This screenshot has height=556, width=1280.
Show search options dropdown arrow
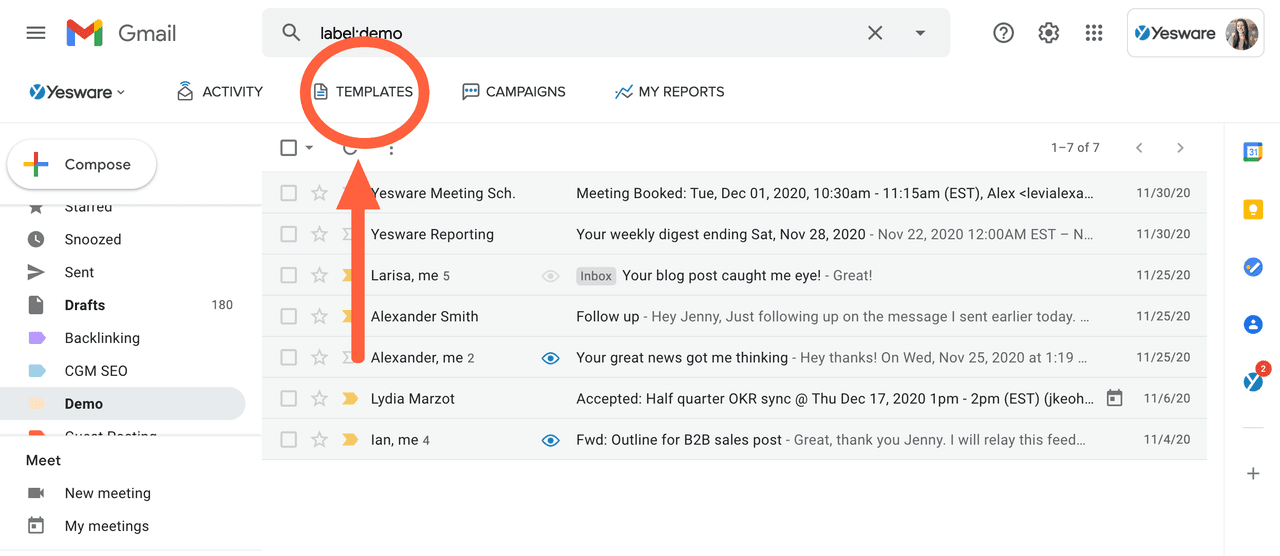pos(920,33)
